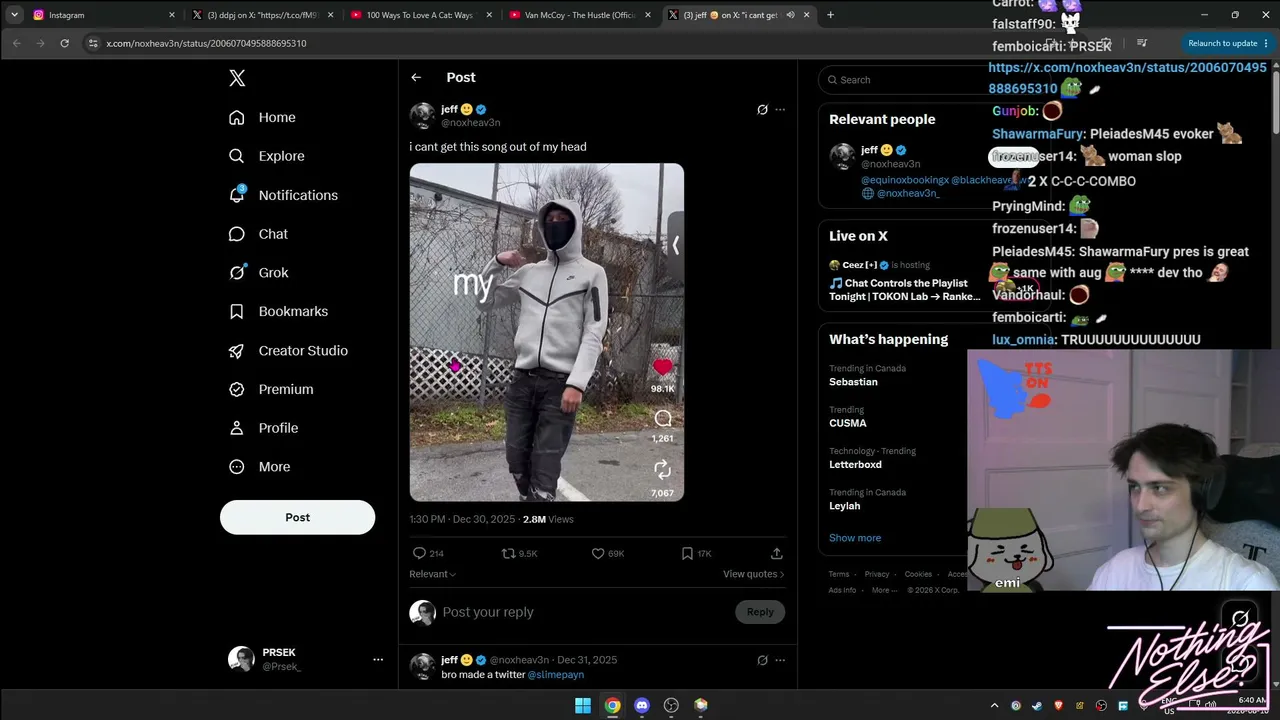Click the white Post button in sidebar
Screen dimensions: 1280x720
coord(297,517)
